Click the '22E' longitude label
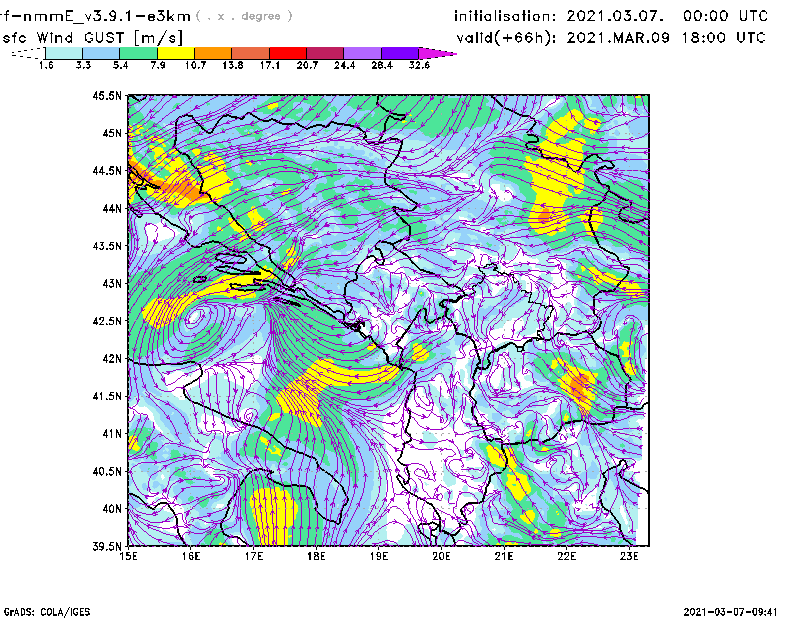Viewport: 800px width, 618px height. pyautogui.click(x=566, y=556)
